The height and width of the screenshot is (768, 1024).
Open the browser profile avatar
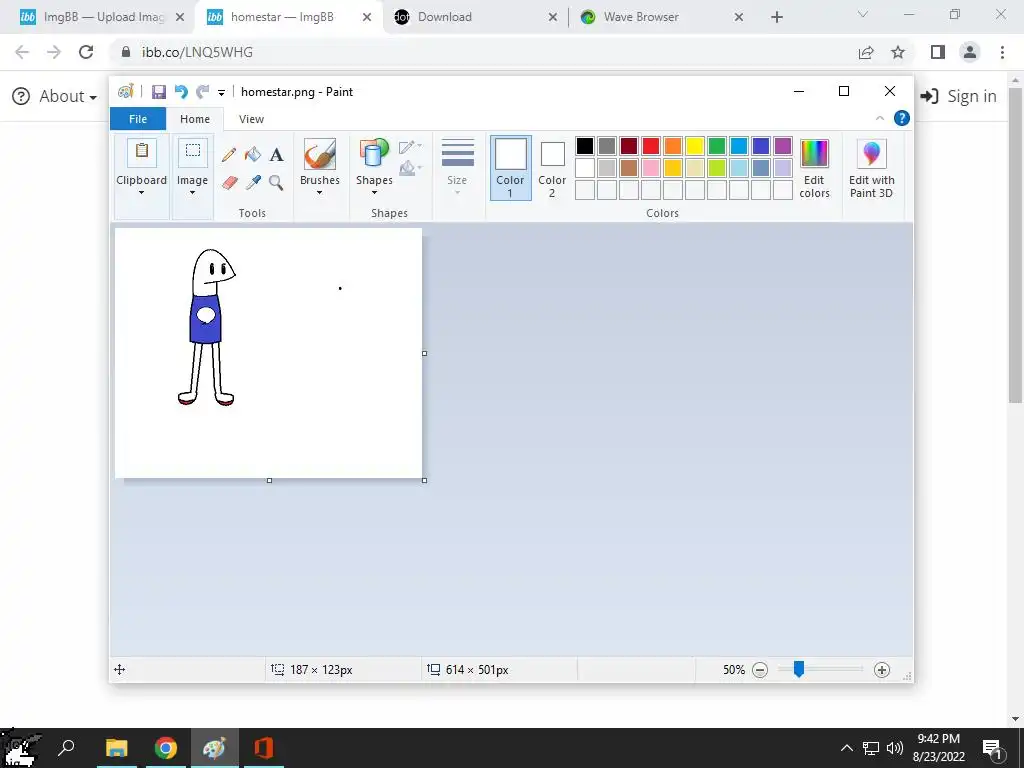[x=970, y=52]
